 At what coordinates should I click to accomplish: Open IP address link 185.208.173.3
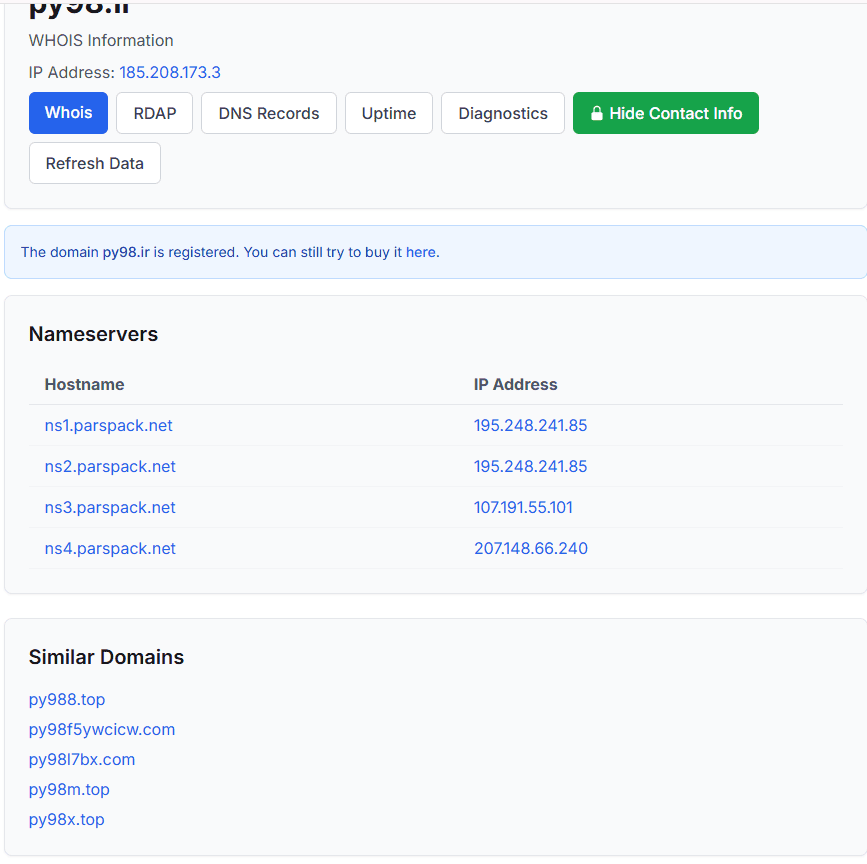170,72
